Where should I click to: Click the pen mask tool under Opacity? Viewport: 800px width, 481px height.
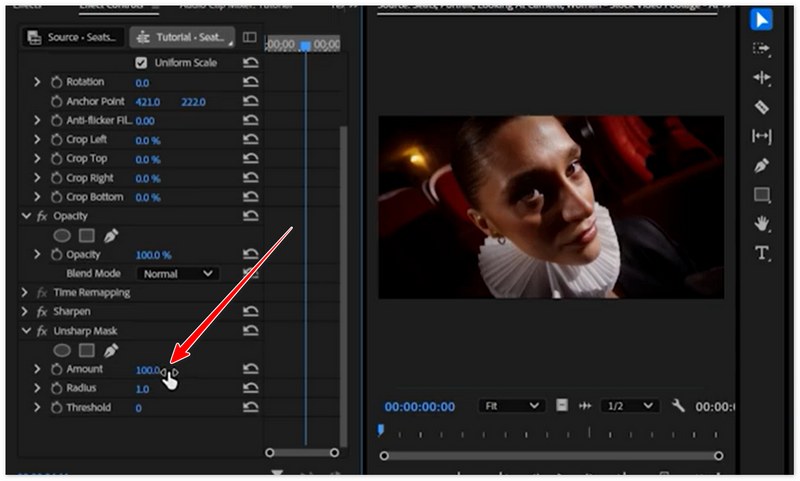click(x=111, y=235)
